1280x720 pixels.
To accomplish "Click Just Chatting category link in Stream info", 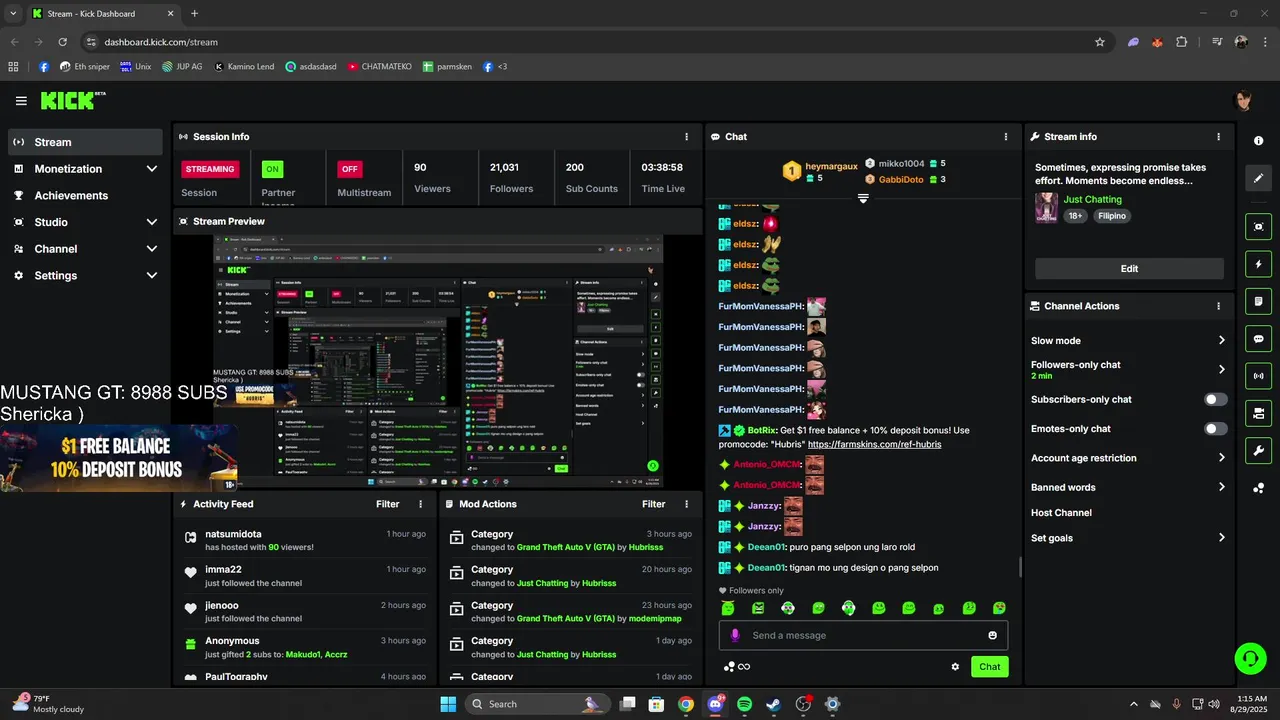I will (1093, 200).
